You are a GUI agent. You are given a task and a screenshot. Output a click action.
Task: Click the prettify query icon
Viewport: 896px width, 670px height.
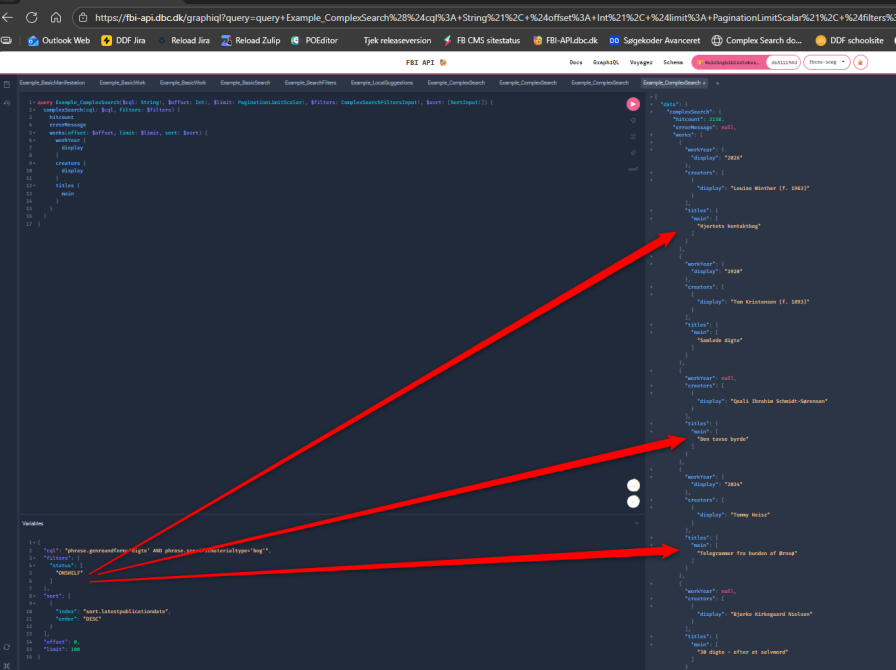click(x=633, y=121)
